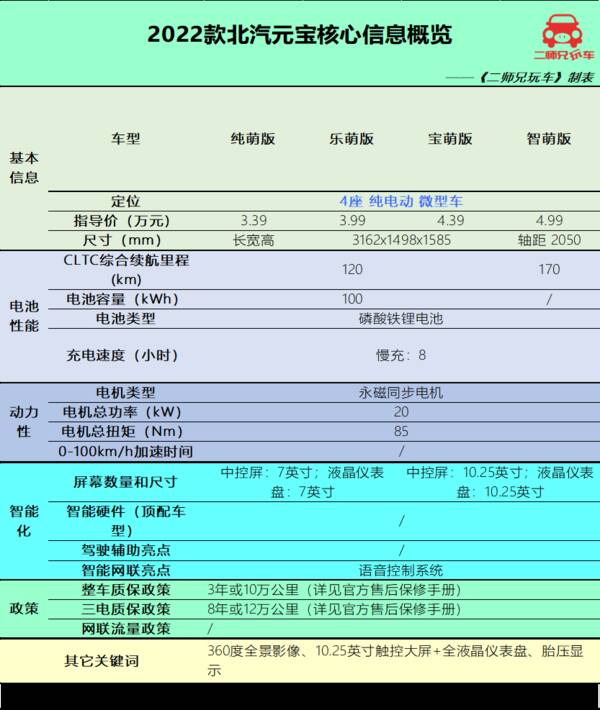Click the 长宽高 cell
The width and height of the screenshot is (600, 710).
[253, 240]
